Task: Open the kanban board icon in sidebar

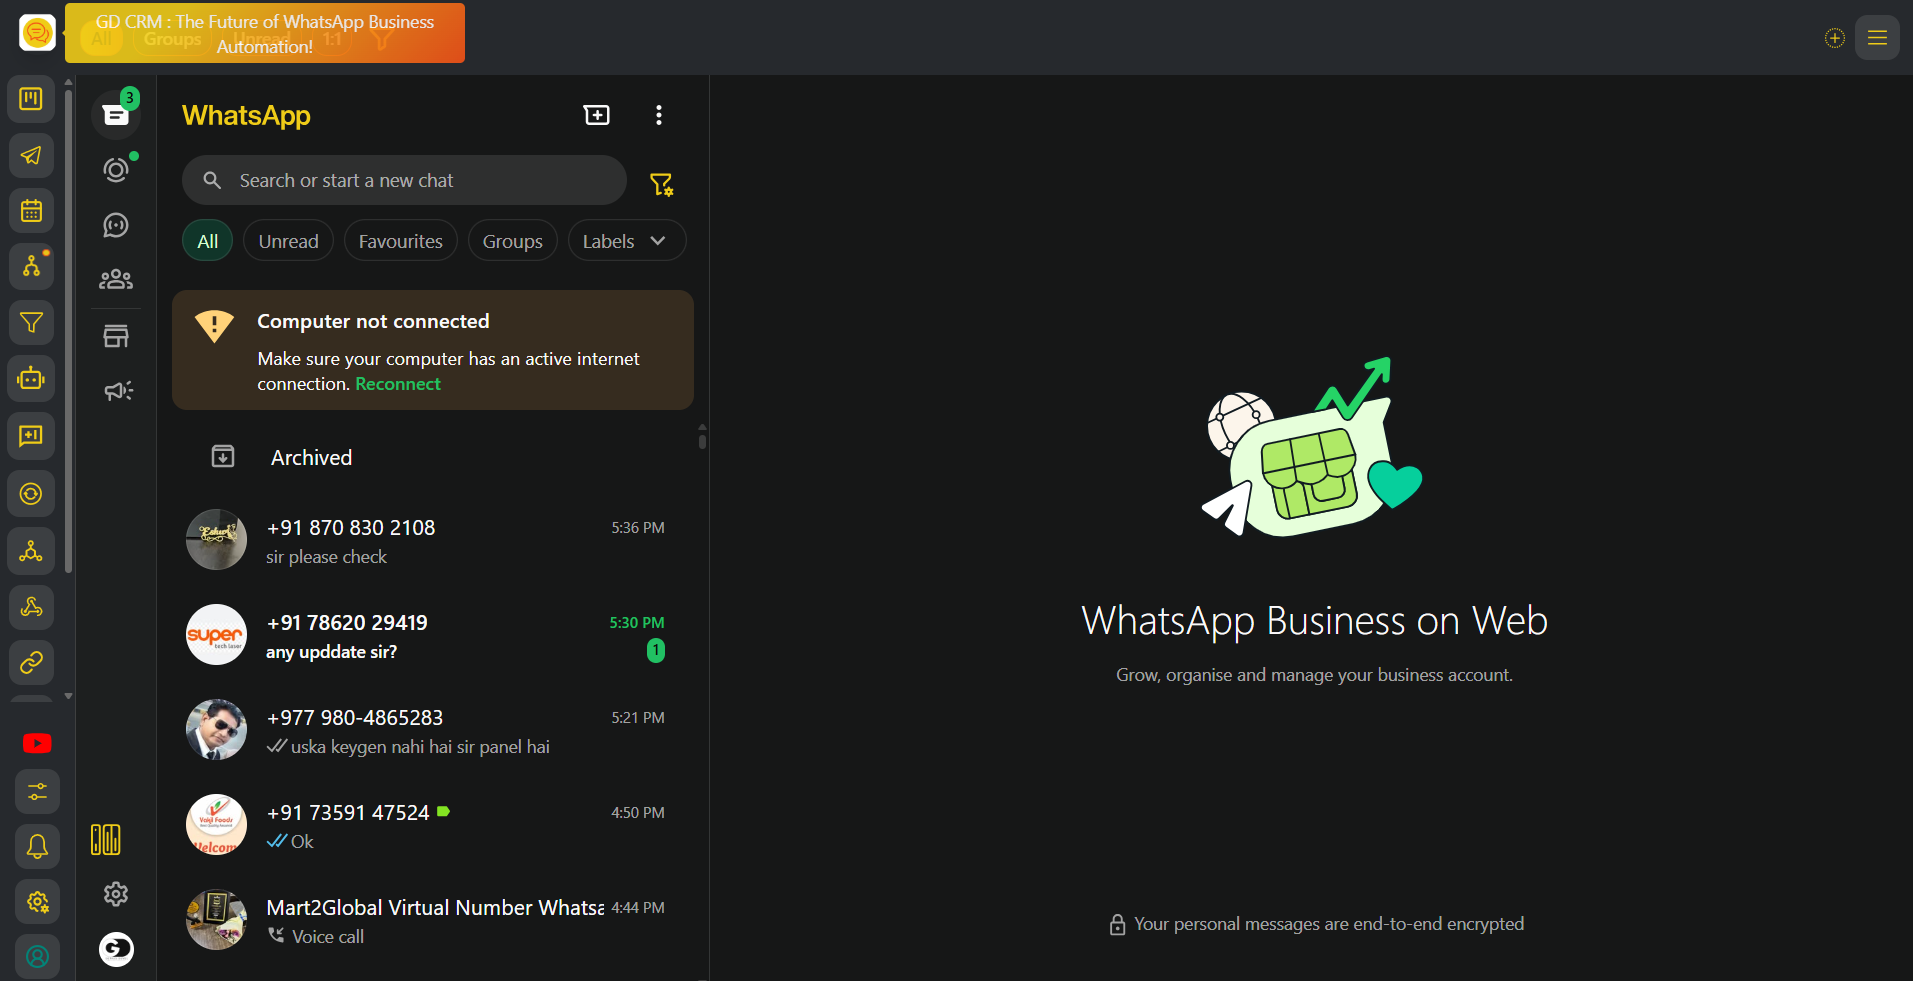Action: click(x=31, y=99)
